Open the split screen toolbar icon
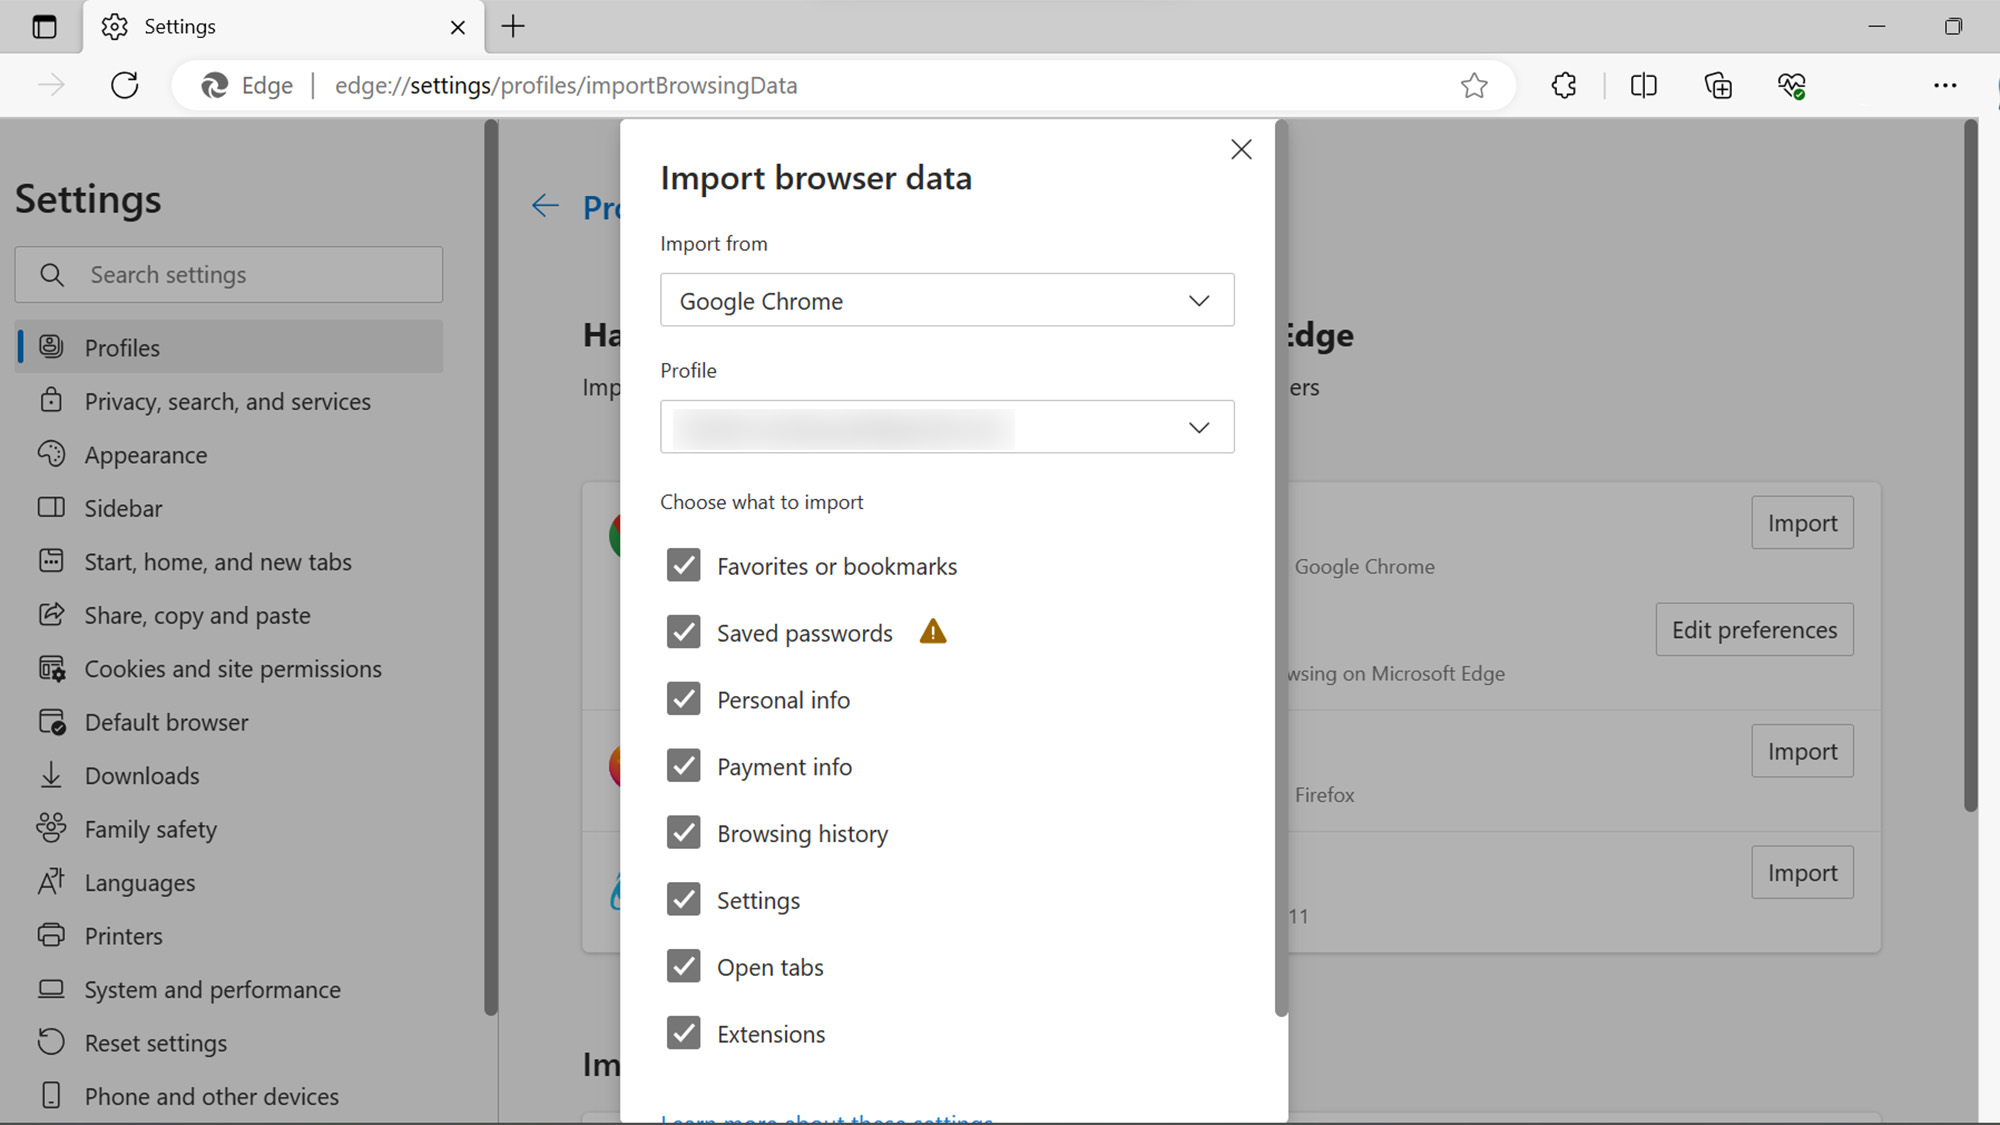This screenshot has height=1125, width=2000. point(1642,85)
